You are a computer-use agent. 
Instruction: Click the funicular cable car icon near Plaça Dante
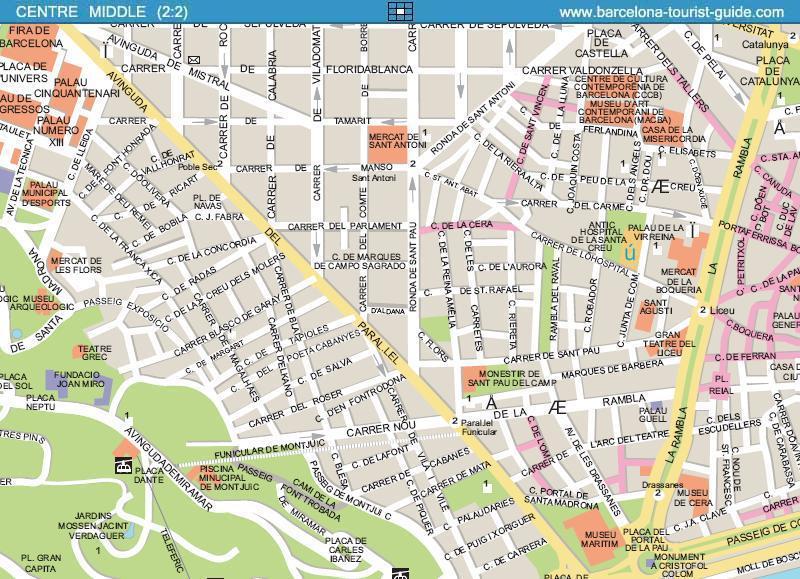click(x=125, y=464)
